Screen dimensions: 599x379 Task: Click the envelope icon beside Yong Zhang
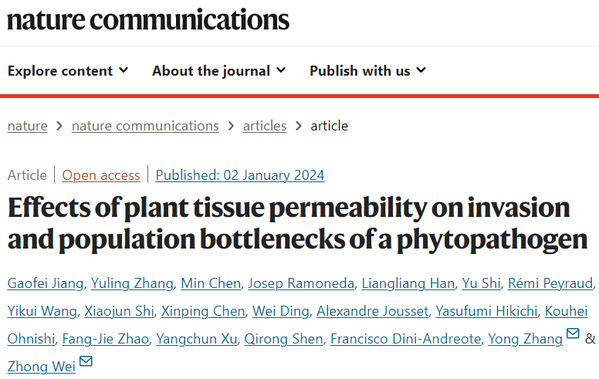[x=573, y=333]
